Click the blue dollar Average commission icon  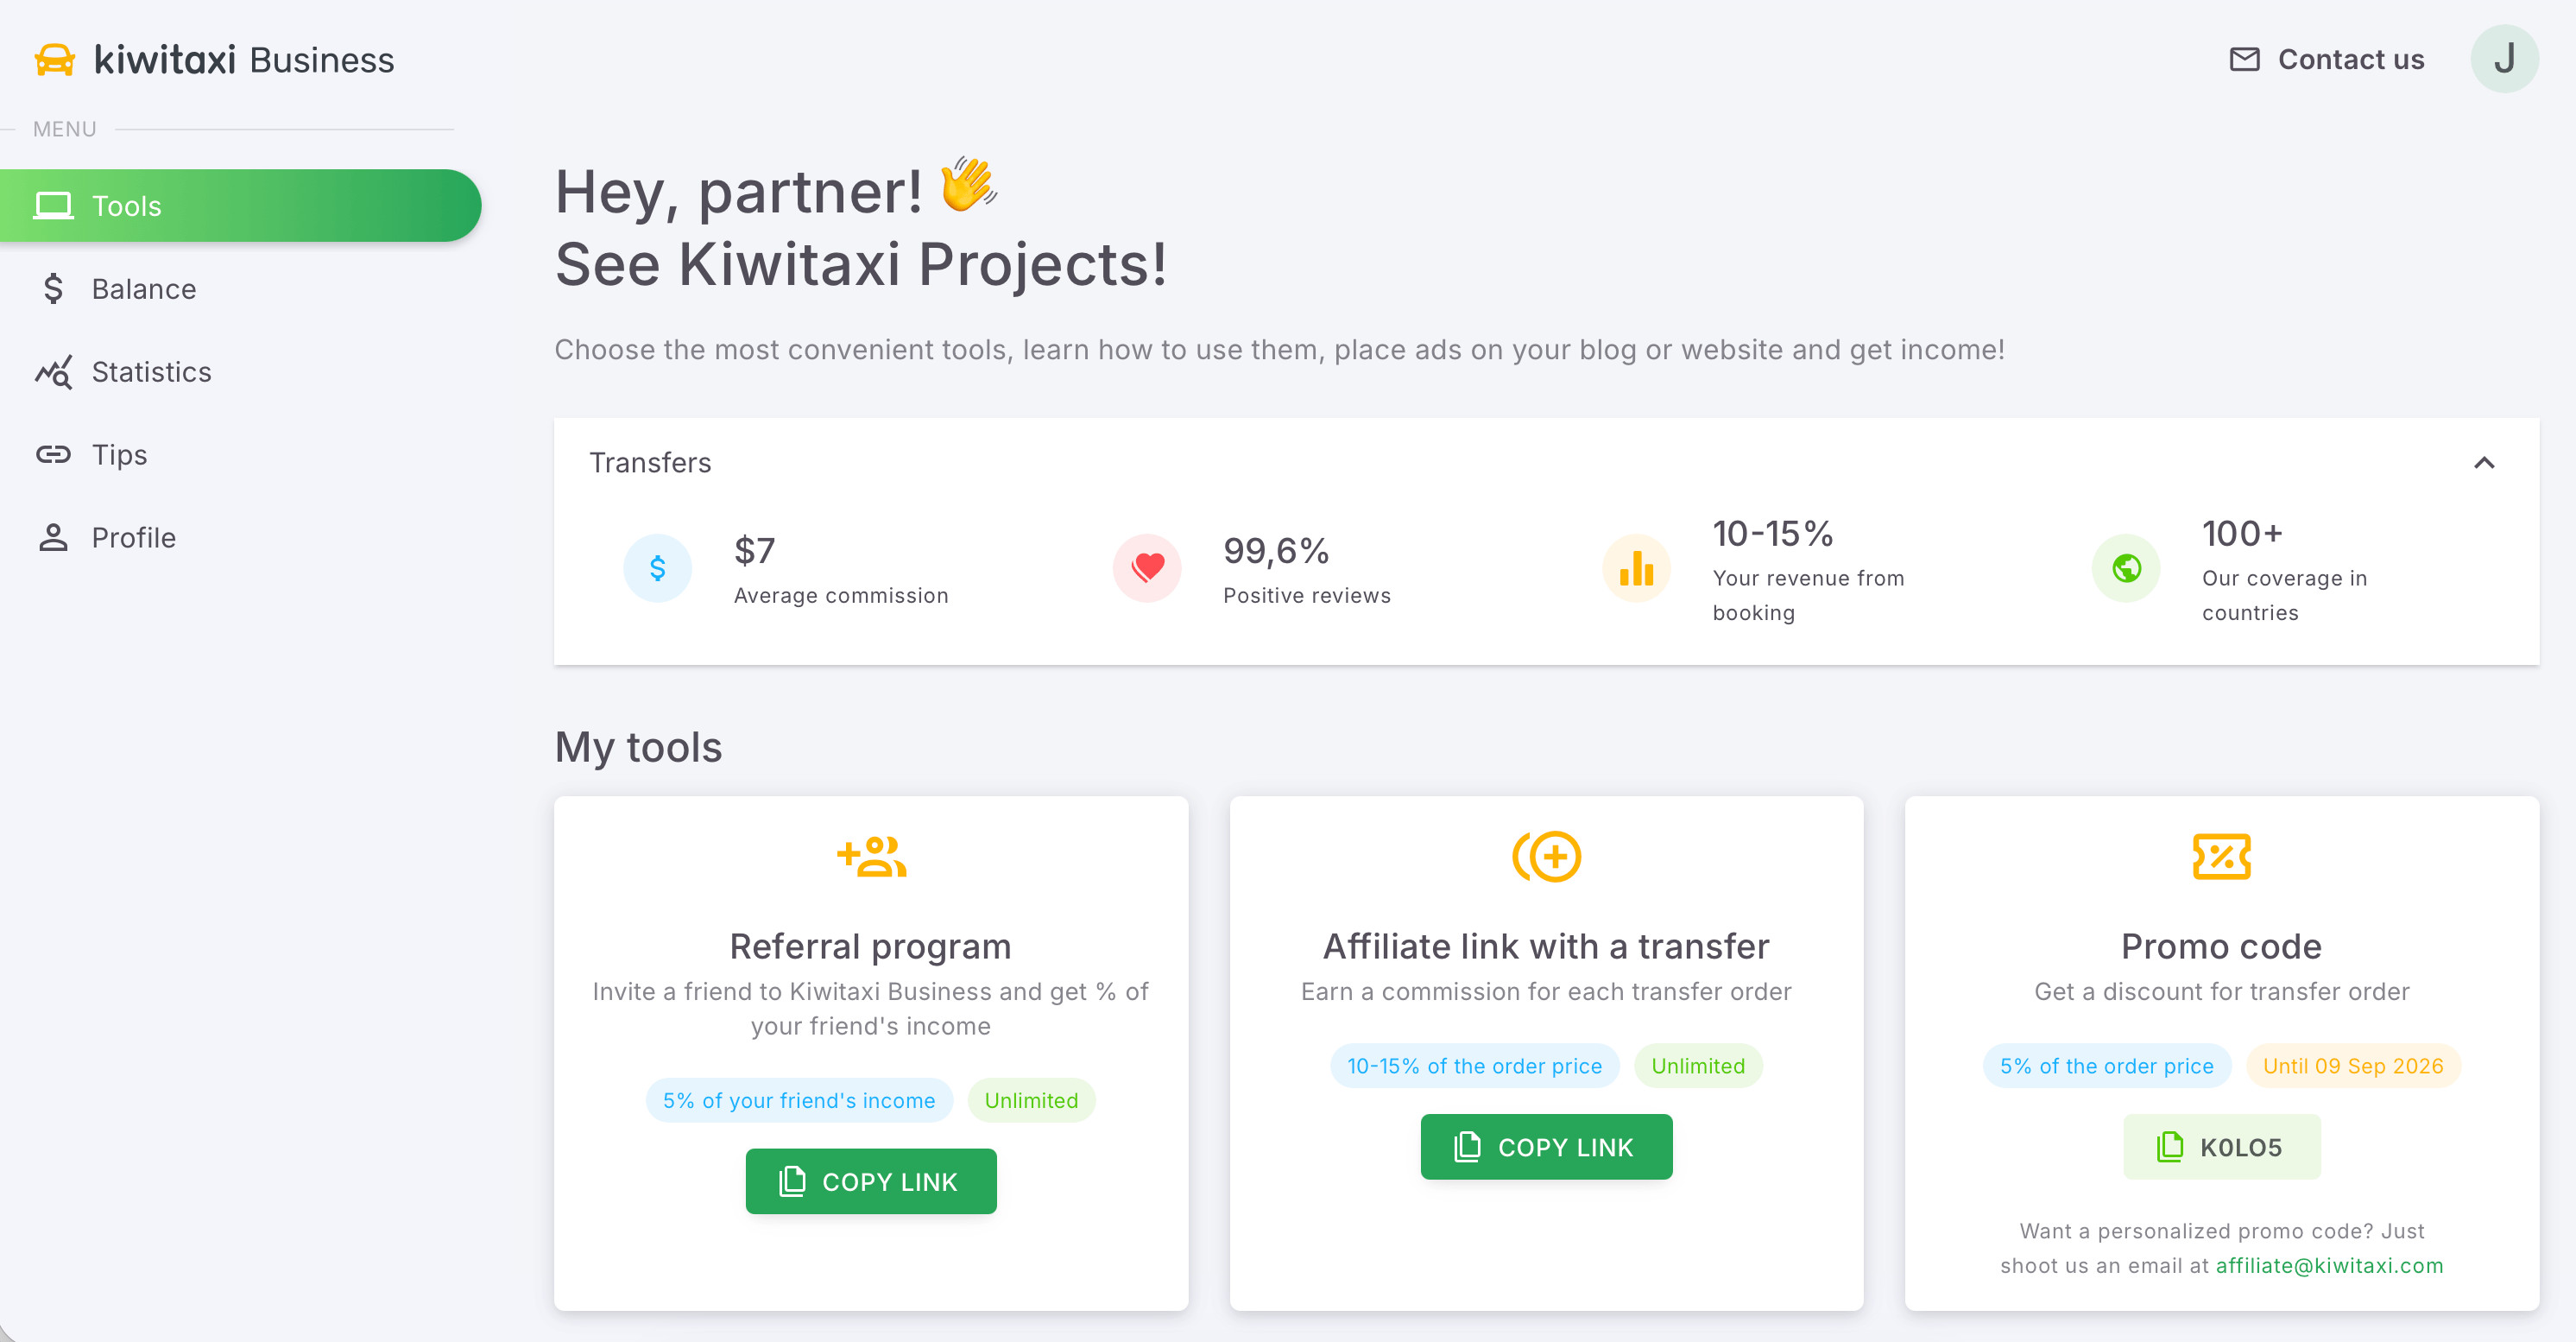[657, 568]
